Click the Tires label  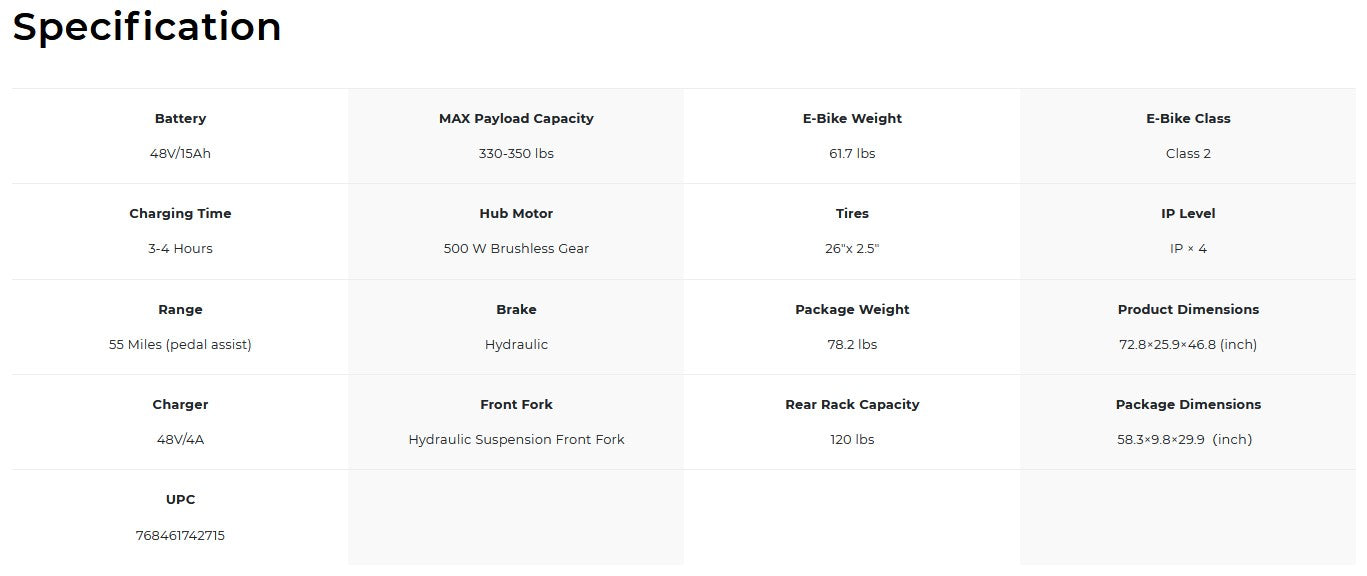852,213
